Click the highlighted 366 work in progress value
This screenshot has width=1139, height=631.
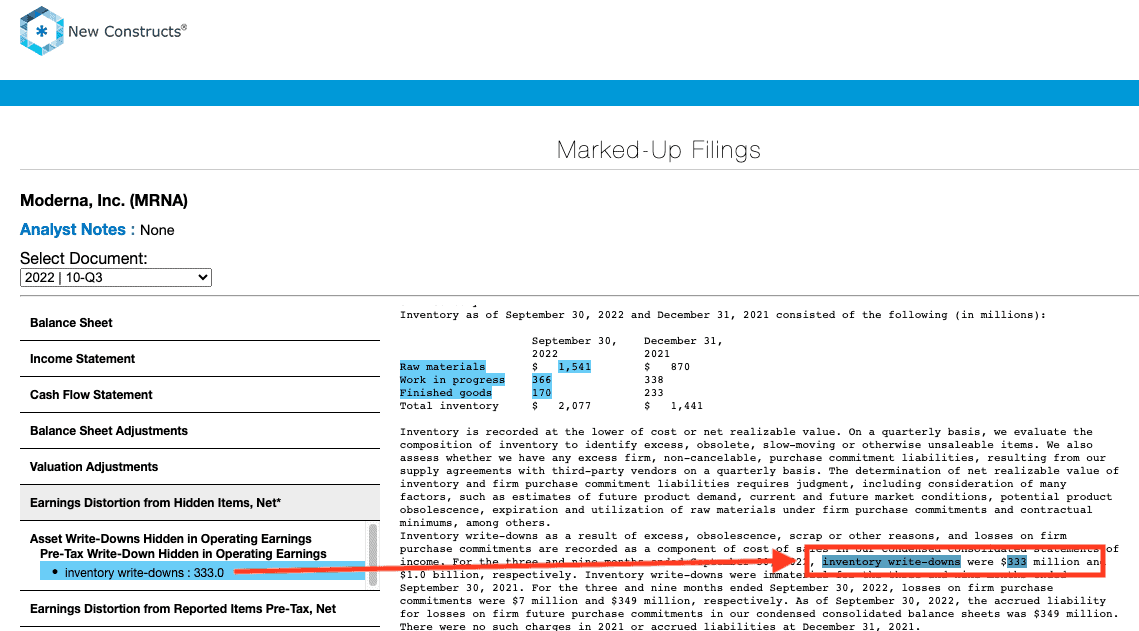(x=541, y=380)
